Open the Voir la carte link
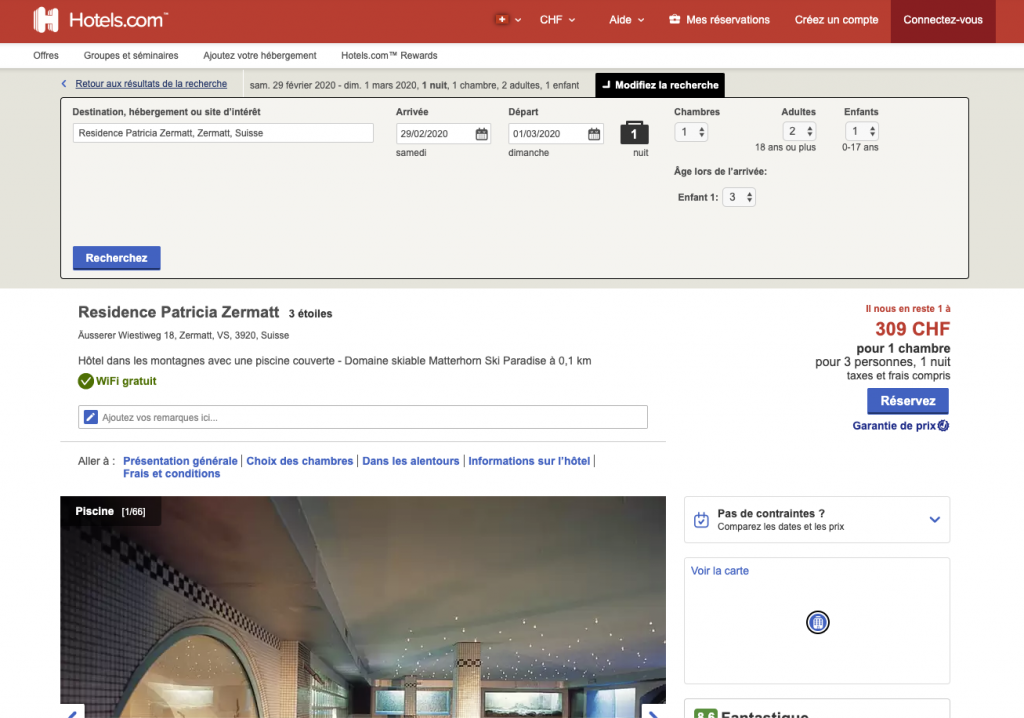The image size is (1024, 718). point(720,571)
